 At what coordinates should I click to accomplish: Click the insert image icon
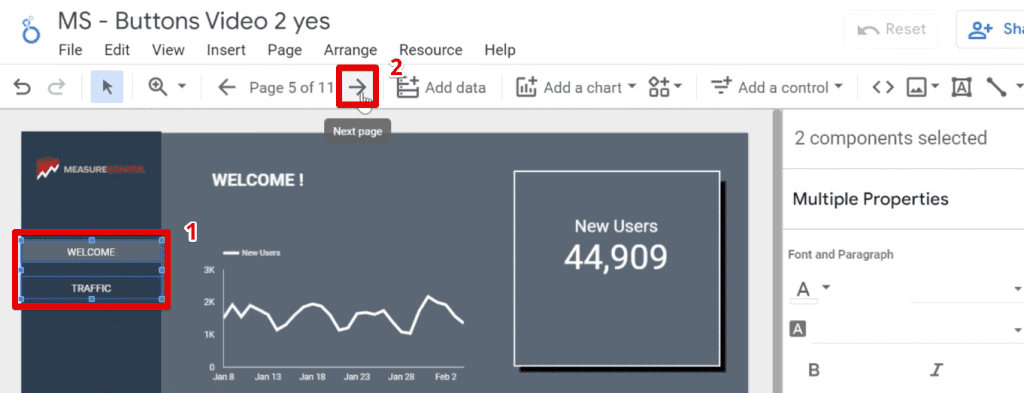click(x=917, y=87)
